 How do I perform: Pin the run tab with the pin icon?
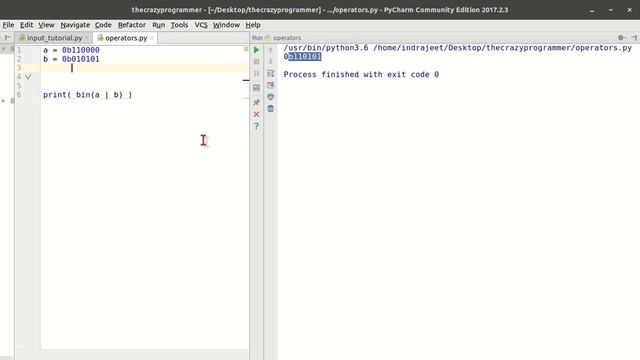tap(256, 102)
